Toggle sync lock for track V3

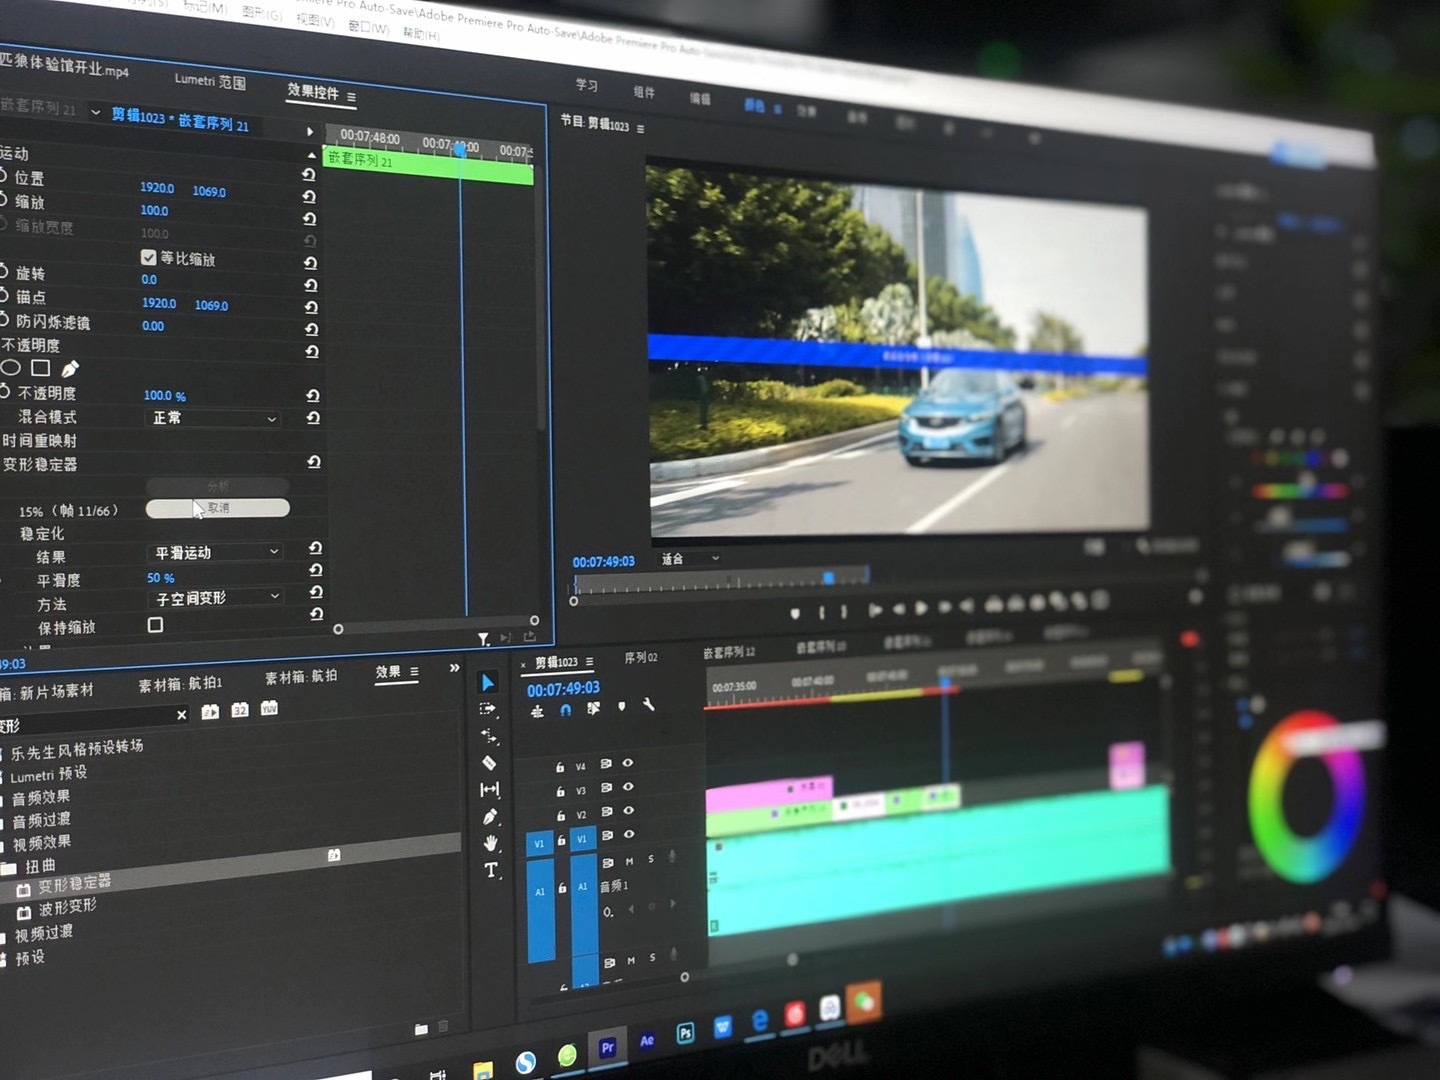606,788
